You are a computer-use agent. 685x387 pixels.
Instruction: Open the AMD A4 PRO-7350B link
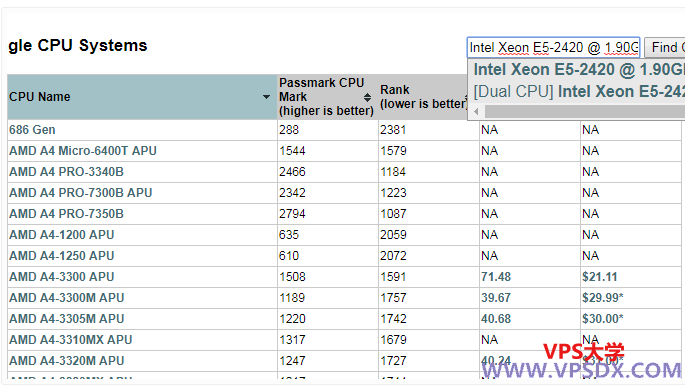coord(66,214)
